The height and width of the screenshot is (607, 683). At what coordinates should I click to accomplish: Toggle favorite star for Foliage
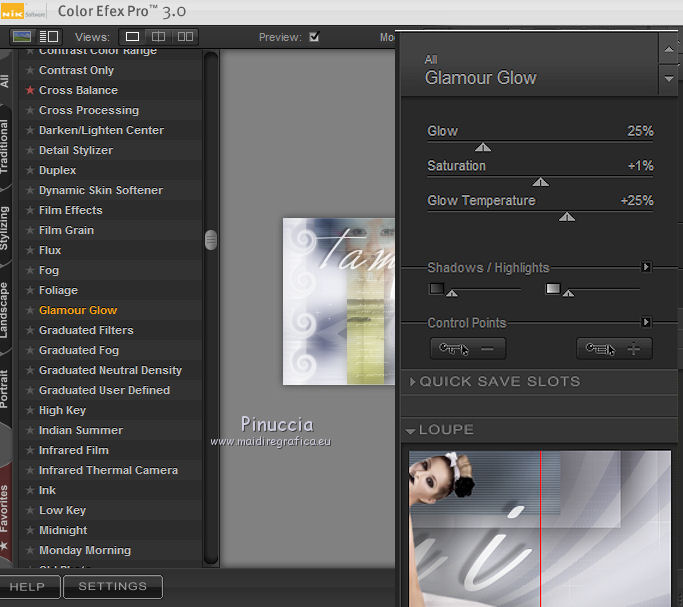coord(30,290)
